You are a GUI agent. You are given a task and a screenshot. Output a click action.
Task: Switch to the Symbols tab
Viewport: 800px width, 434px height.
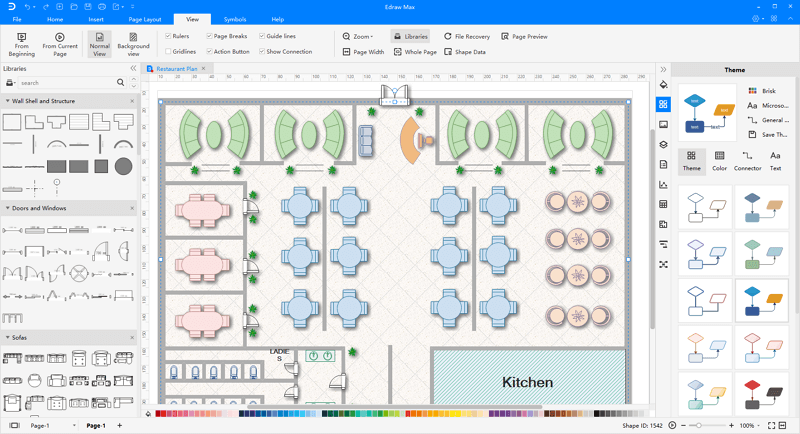click(235, 19)
